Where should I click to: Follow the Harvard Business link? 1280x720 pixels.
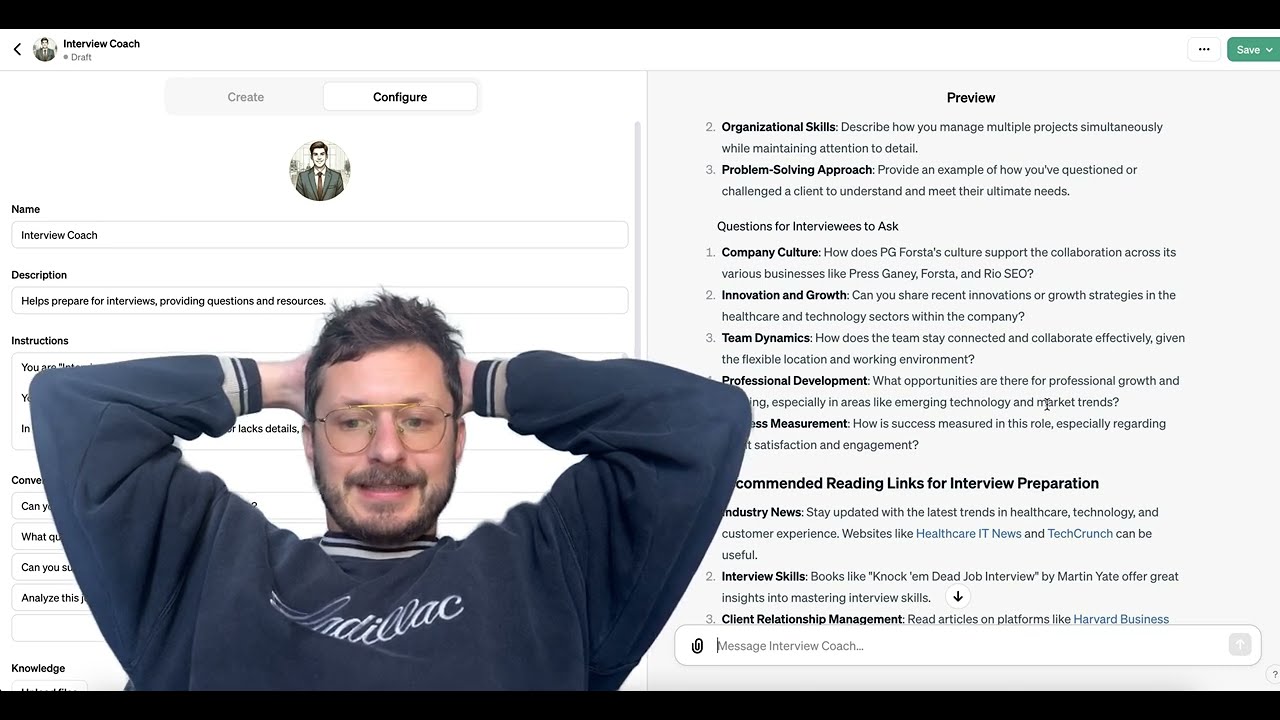[x=1121, y=619]
